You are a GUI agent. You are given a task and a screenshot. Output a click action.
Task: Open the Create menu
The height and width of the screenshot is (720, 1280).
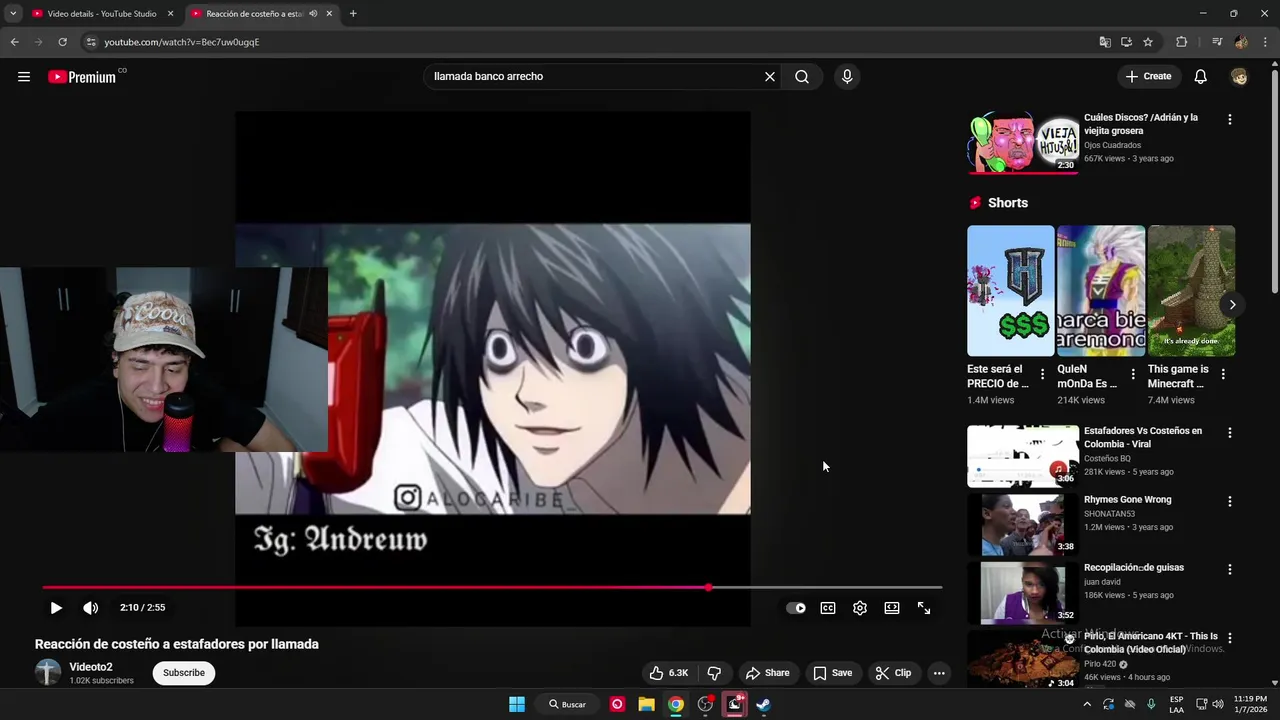tap(1148, 77)
